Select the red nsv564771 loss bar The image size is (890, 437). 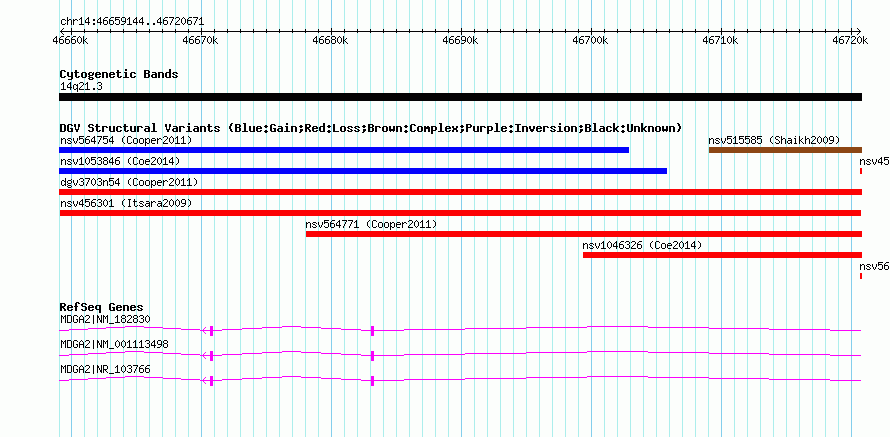point(584,234)
